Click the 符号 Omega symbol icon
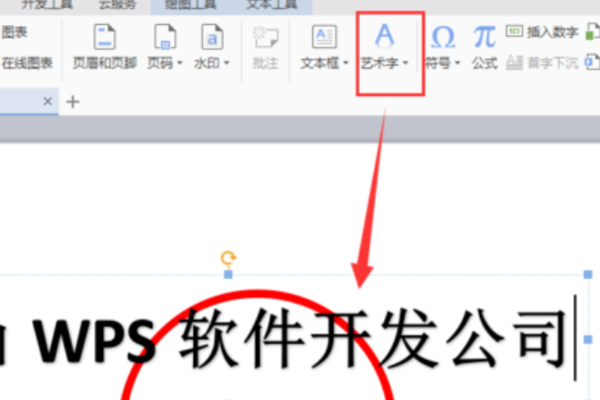The width and height of the screenshot is (600, 400). click(x=443, y=37)
